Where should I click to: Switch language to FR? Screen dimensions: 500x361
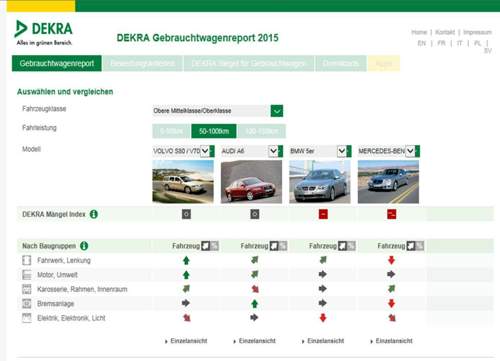click(x=441, y=43)
